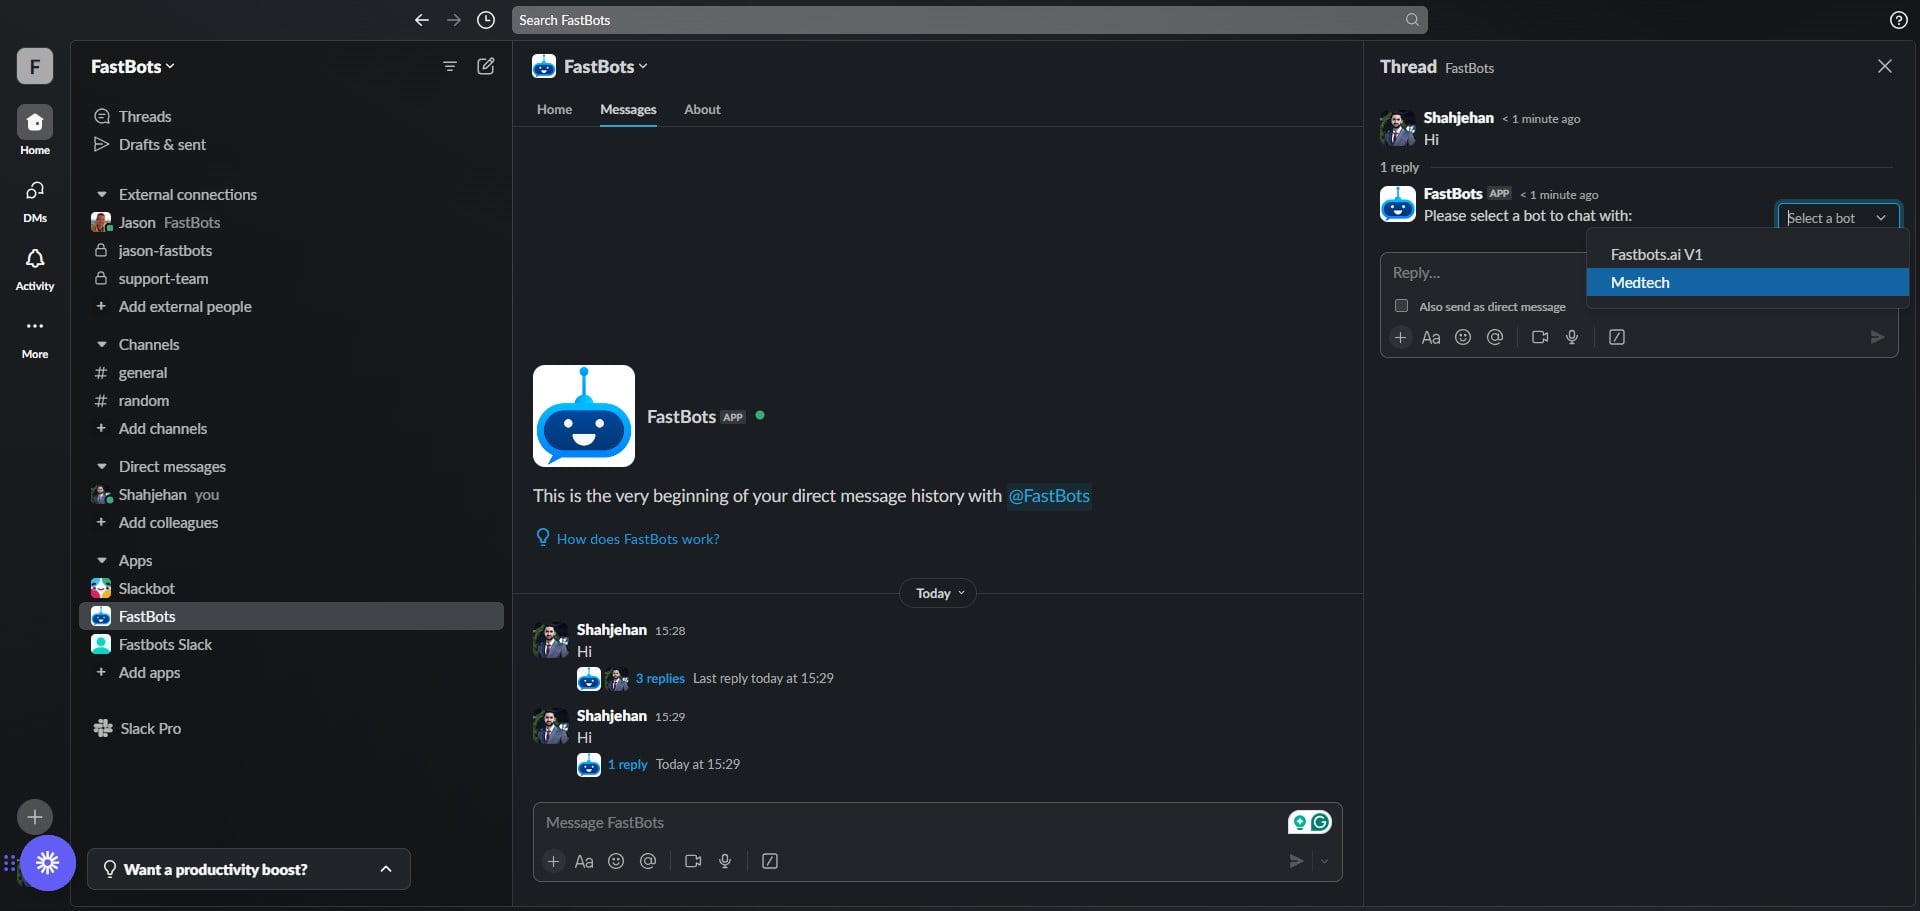Open the Today date dropdown
This screenshot has width=1920, height=911.
click(x=938, y=593)
